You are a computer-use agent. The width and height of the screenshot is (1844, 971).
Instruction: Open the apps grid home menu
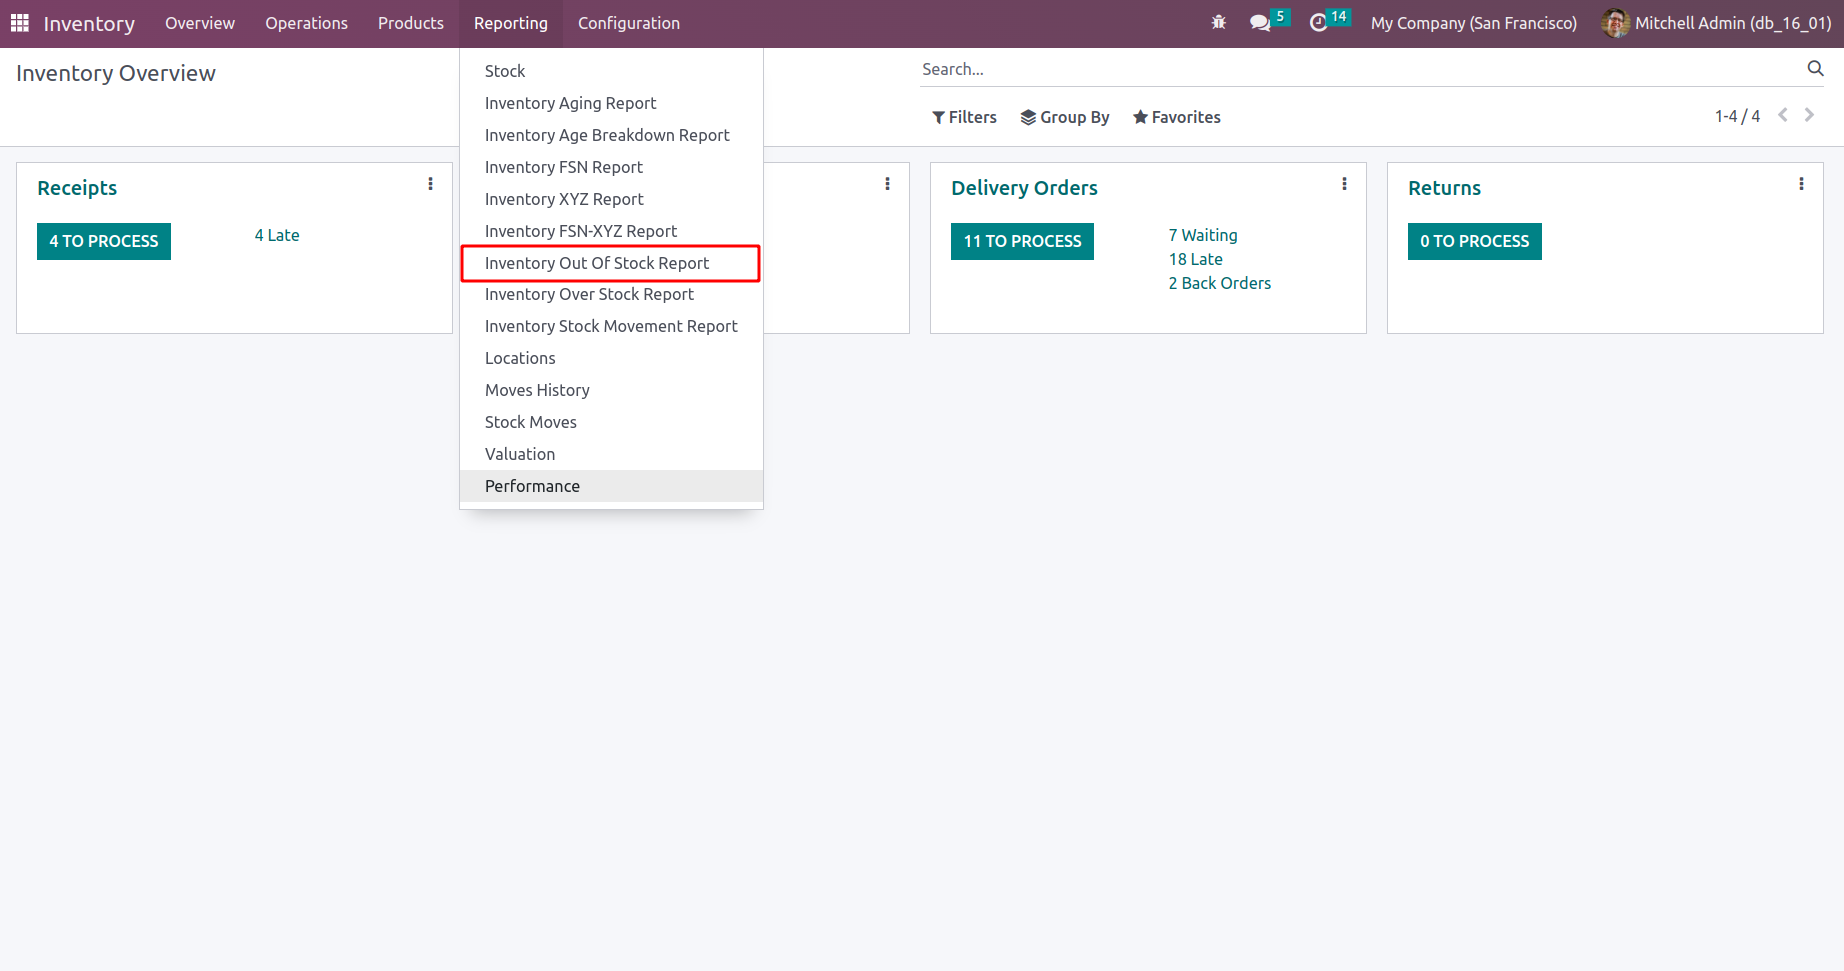(x=20, y=23)
